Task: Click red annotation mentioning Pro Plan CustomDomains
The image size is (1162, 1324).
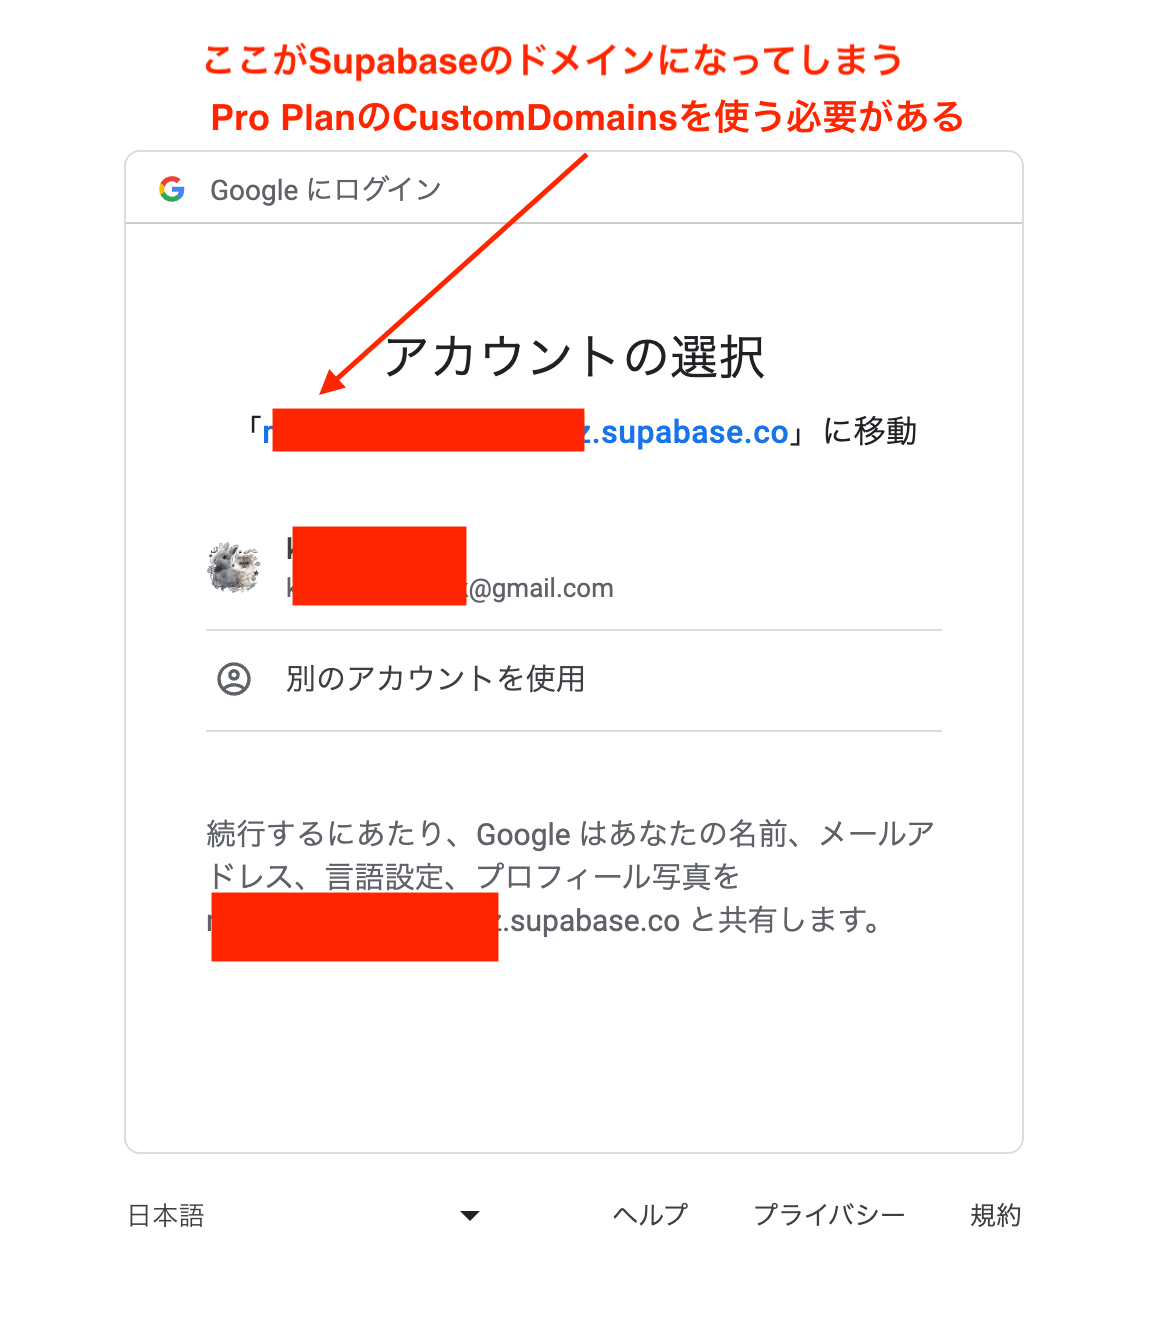Action: [587, 117]
